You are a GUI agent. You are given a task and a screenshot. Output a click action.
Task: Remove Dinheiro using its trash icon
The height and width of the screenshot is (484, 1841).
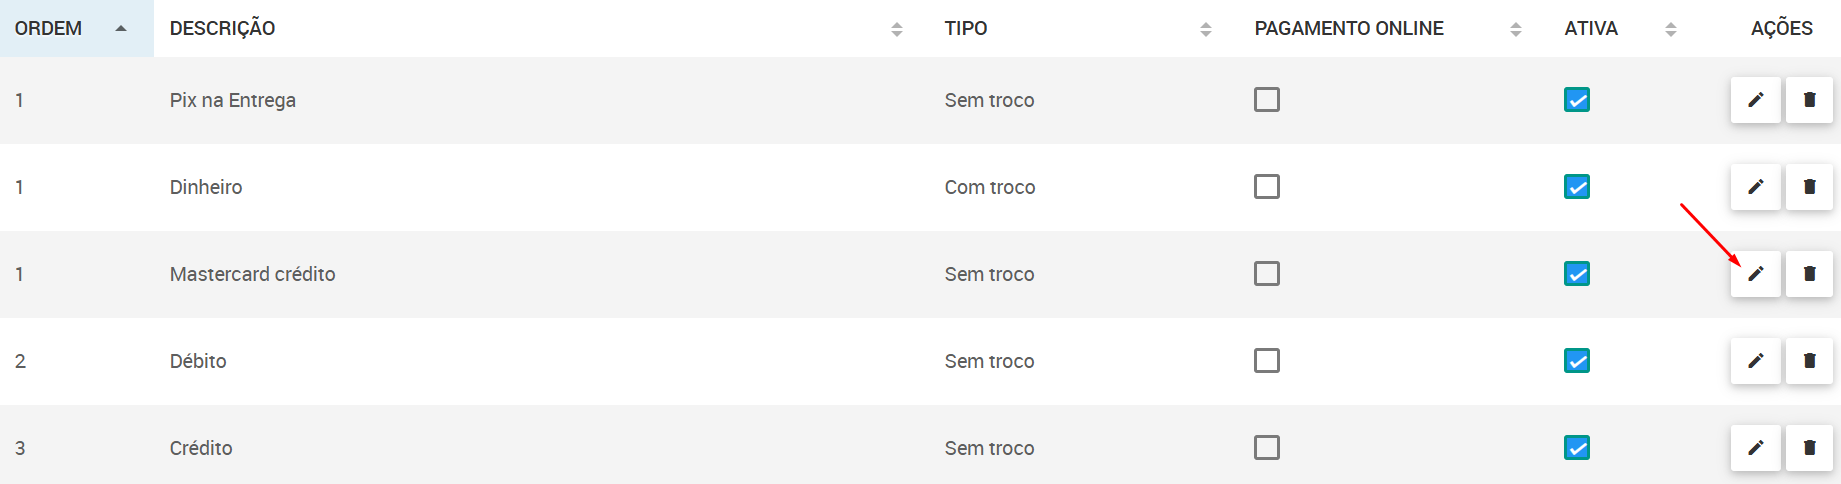tap(1809, 187)
